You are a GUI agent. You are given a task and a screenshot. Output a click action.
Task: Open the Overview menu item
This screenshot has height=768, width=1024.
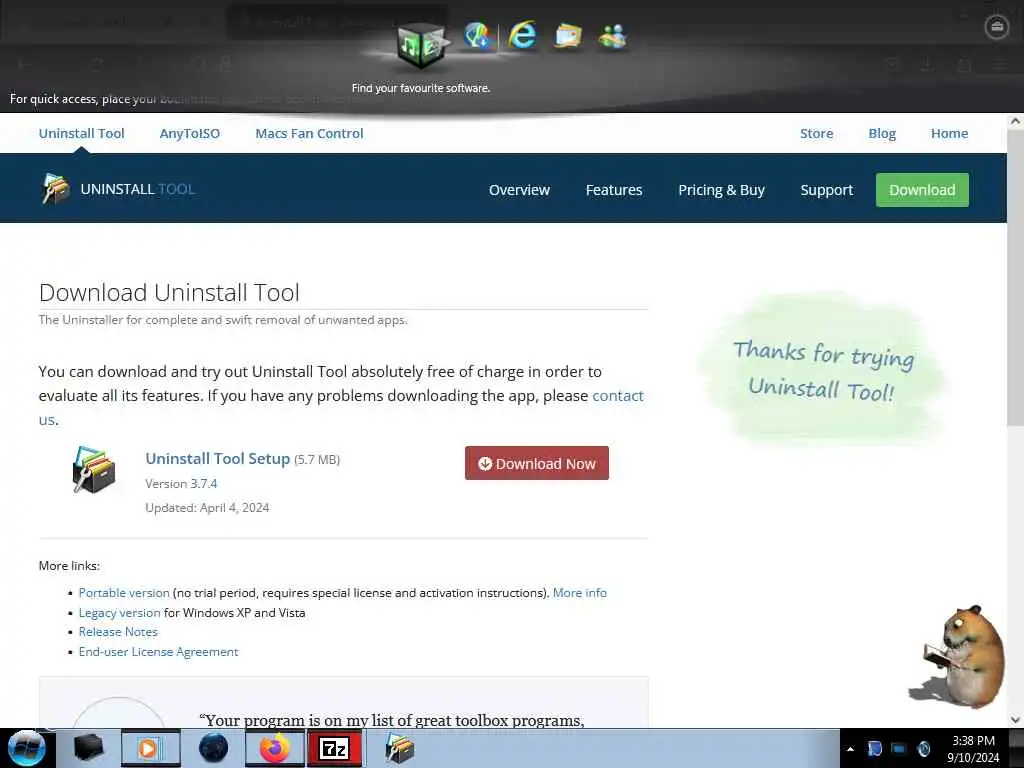519,190
